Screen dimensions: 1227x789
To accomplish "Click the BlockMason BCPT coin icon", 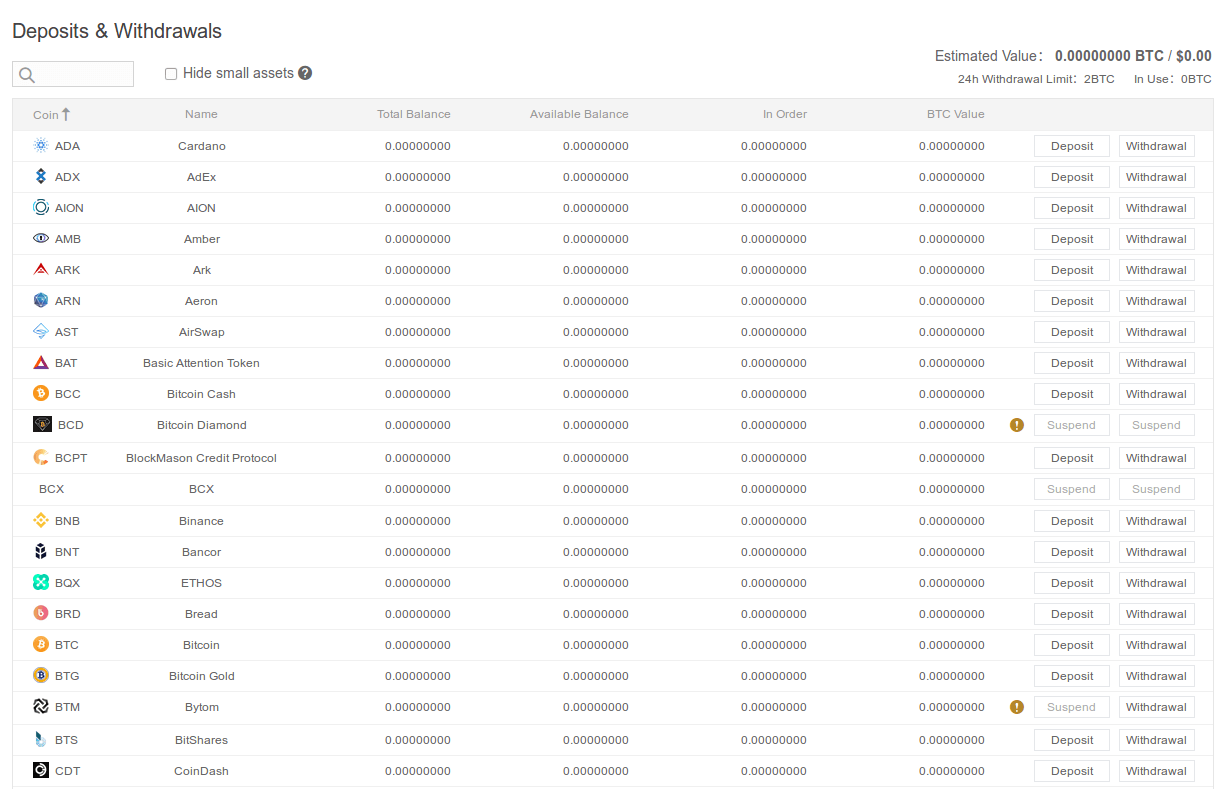I will point(41,458).
